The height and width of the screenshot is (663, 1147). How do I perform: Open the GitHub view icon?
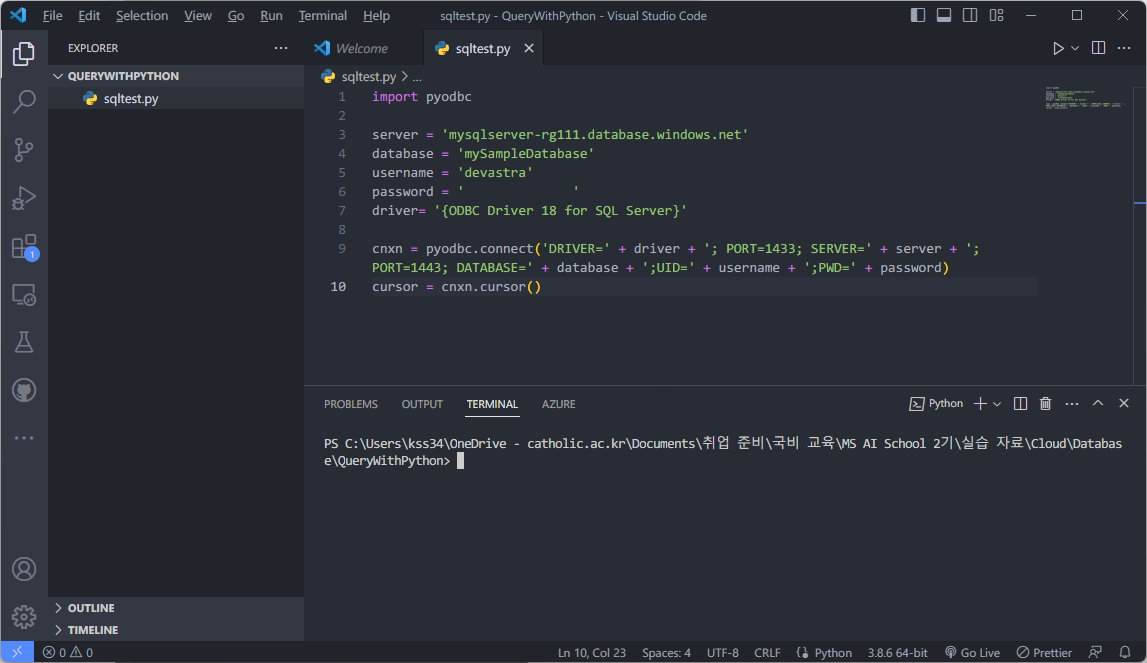pos(24,390)
